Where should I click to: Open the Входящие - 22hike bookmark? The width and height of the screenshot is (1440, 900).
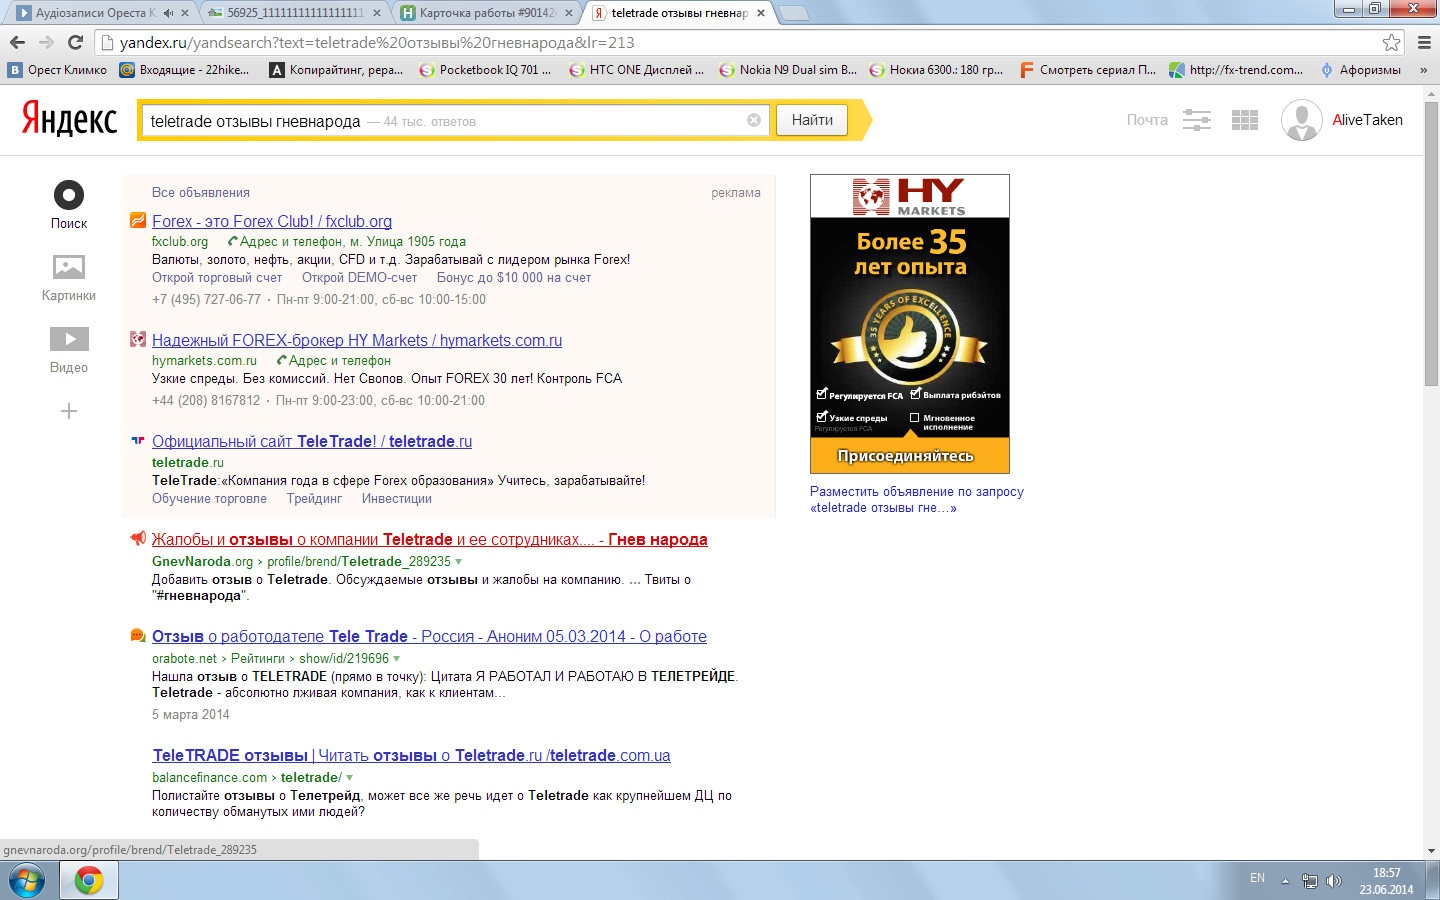coord(184,70)
